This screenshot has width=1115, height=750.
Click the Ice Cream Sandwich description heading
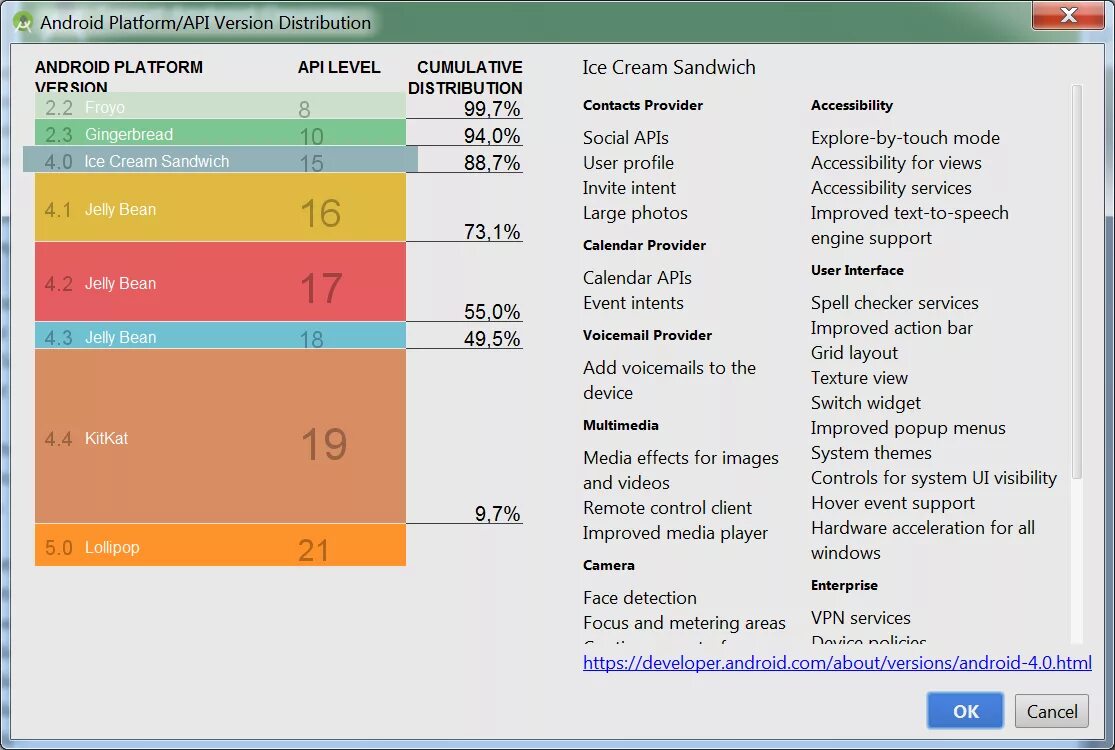(x=669, y=67)
